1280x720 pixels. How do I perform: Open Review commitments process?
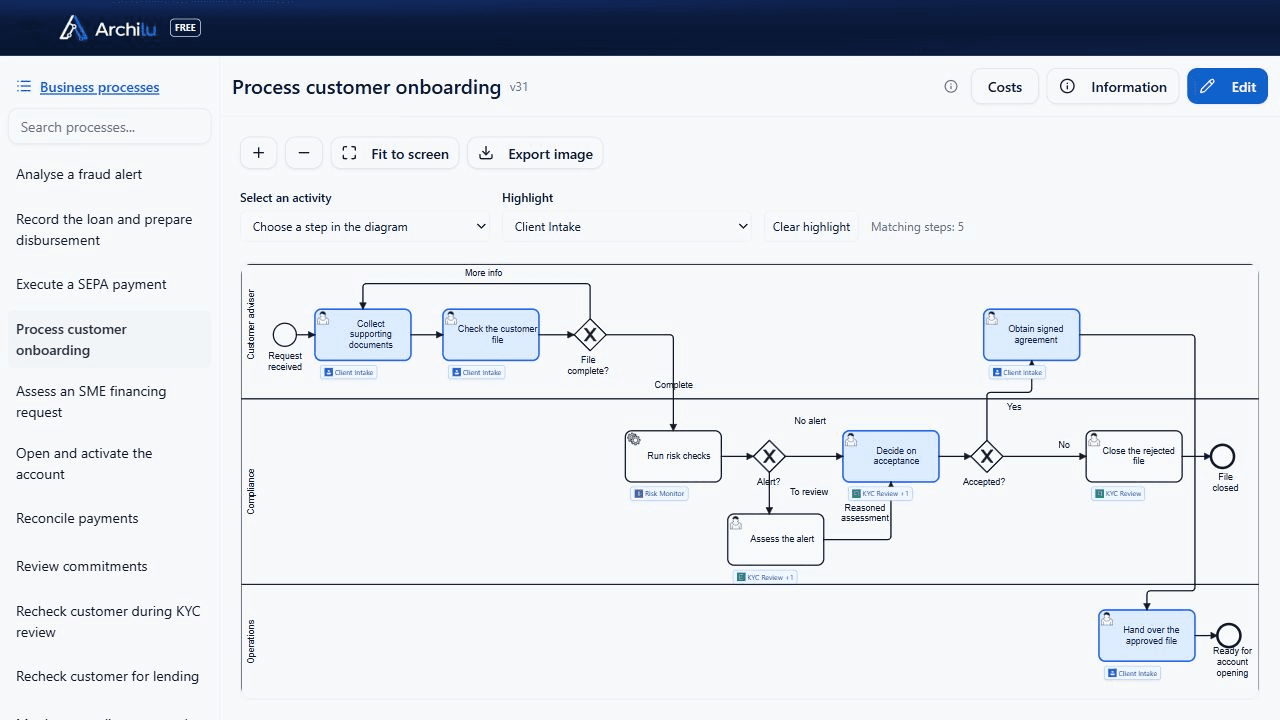(110, 566)
